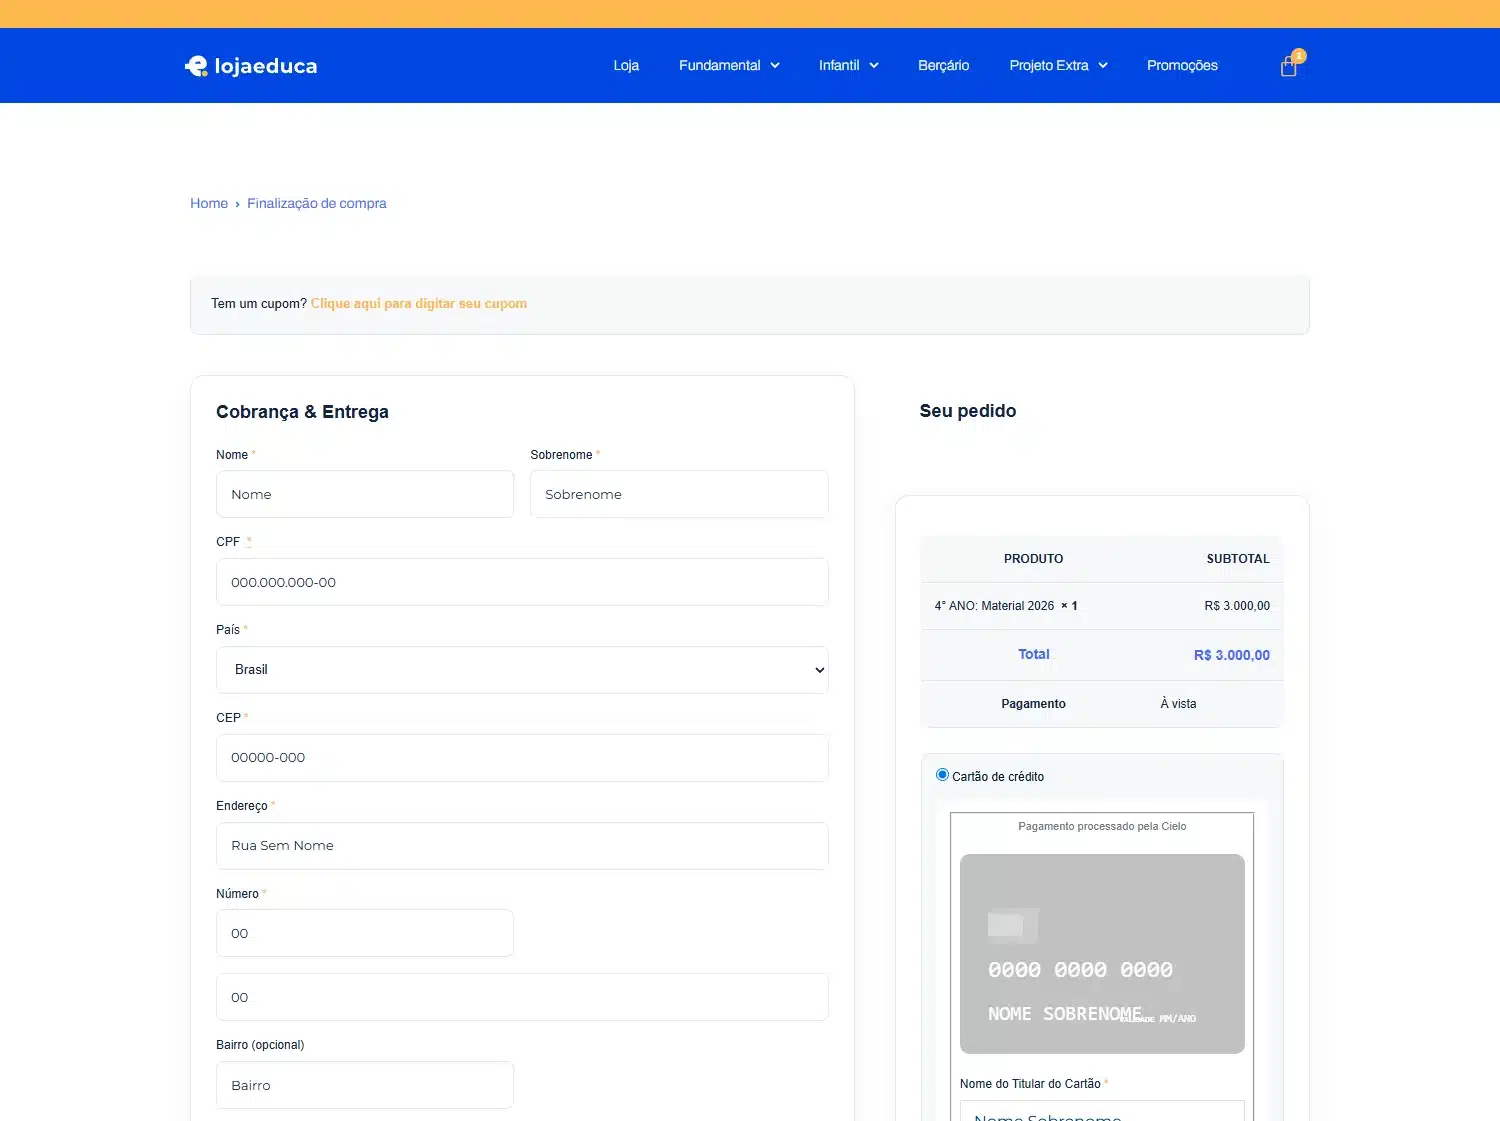Follow the Home breadcrumb link
The height and width of the screenshot is (1121, 1500).
pos(209,203)
